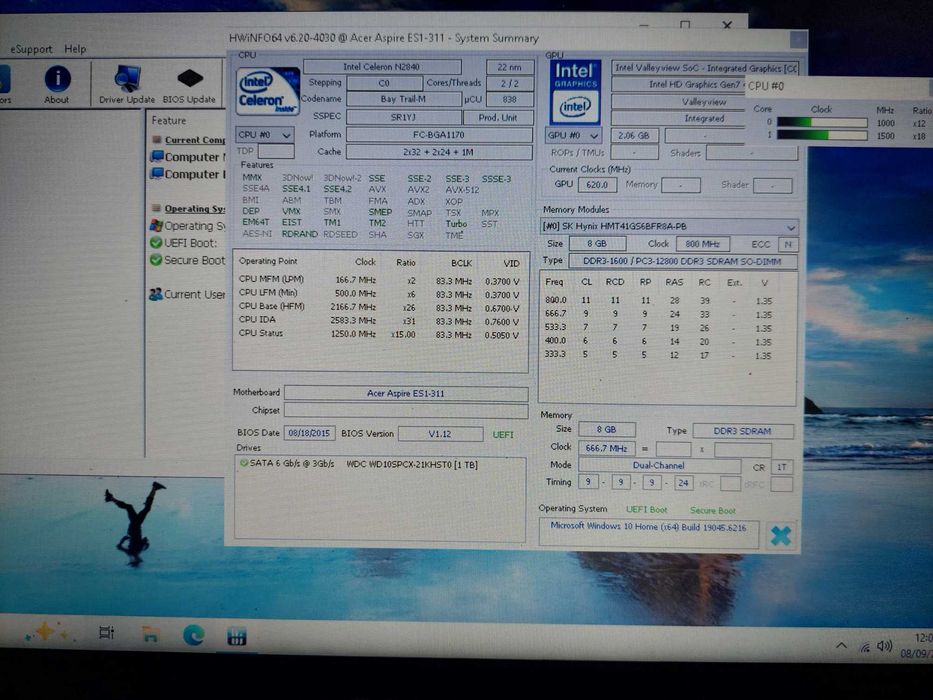Click the SATA drive status icon
Viewport: 933px width, 700px height.
243,463
